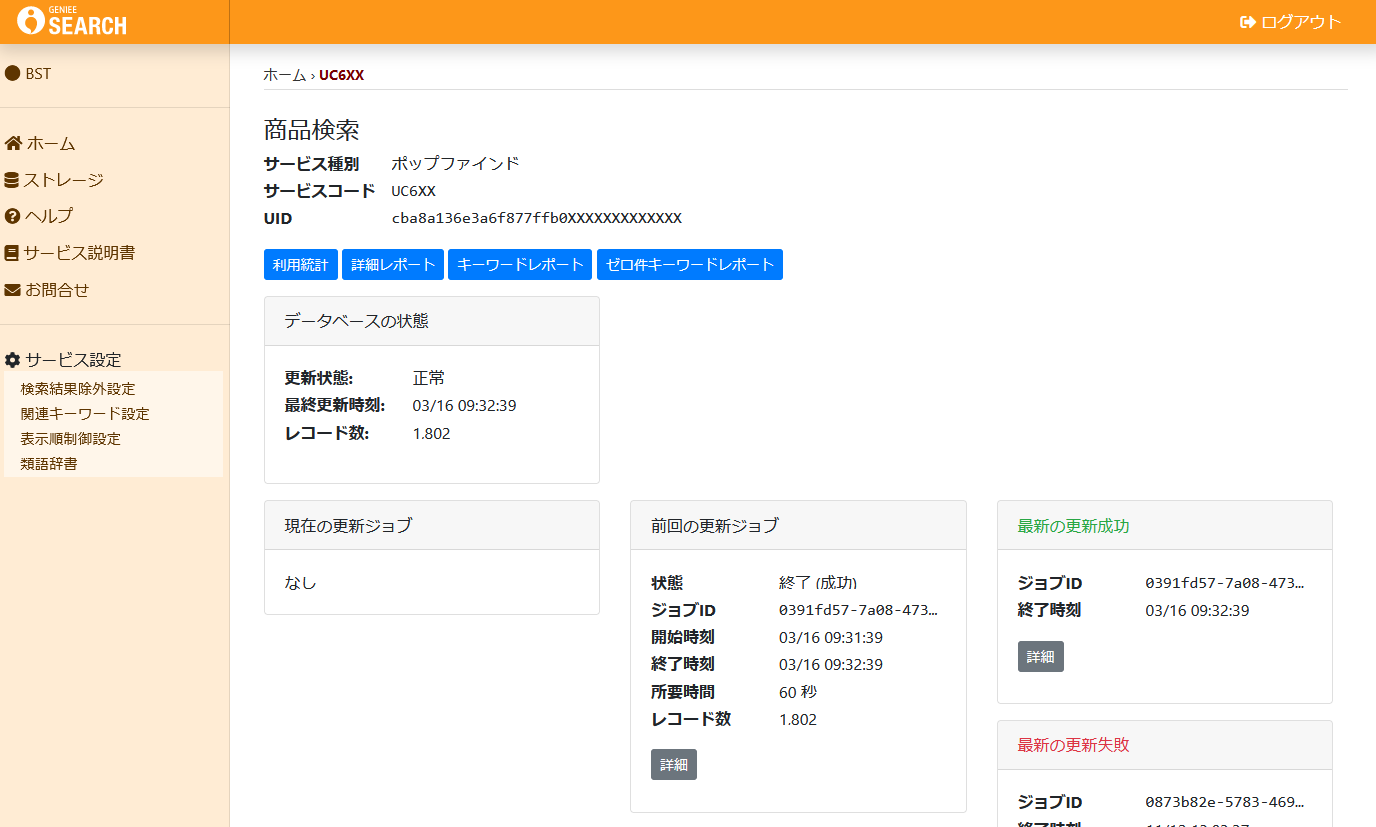Click job ID 0873b82e-5783-469…
This screenshot has width=1376, height=827.
pyautogui.click(x=1225, y=802)
